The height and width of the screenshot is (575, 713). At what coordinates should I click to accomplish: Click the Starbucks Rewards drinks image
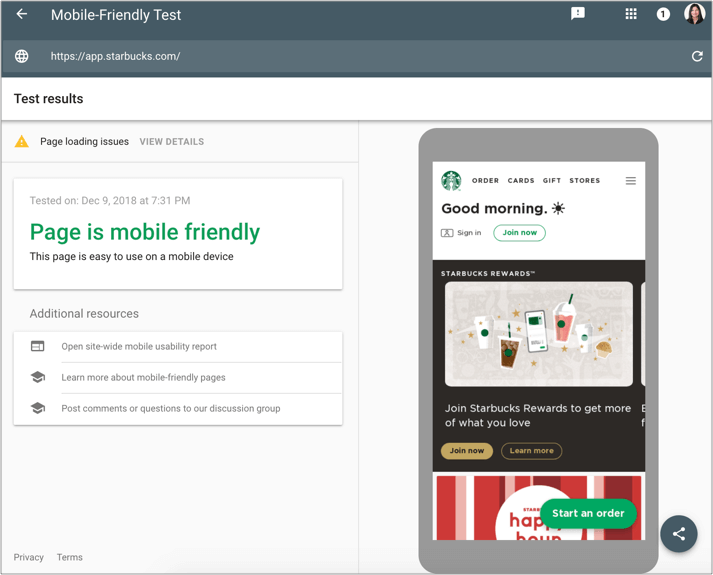click(538, 334)
